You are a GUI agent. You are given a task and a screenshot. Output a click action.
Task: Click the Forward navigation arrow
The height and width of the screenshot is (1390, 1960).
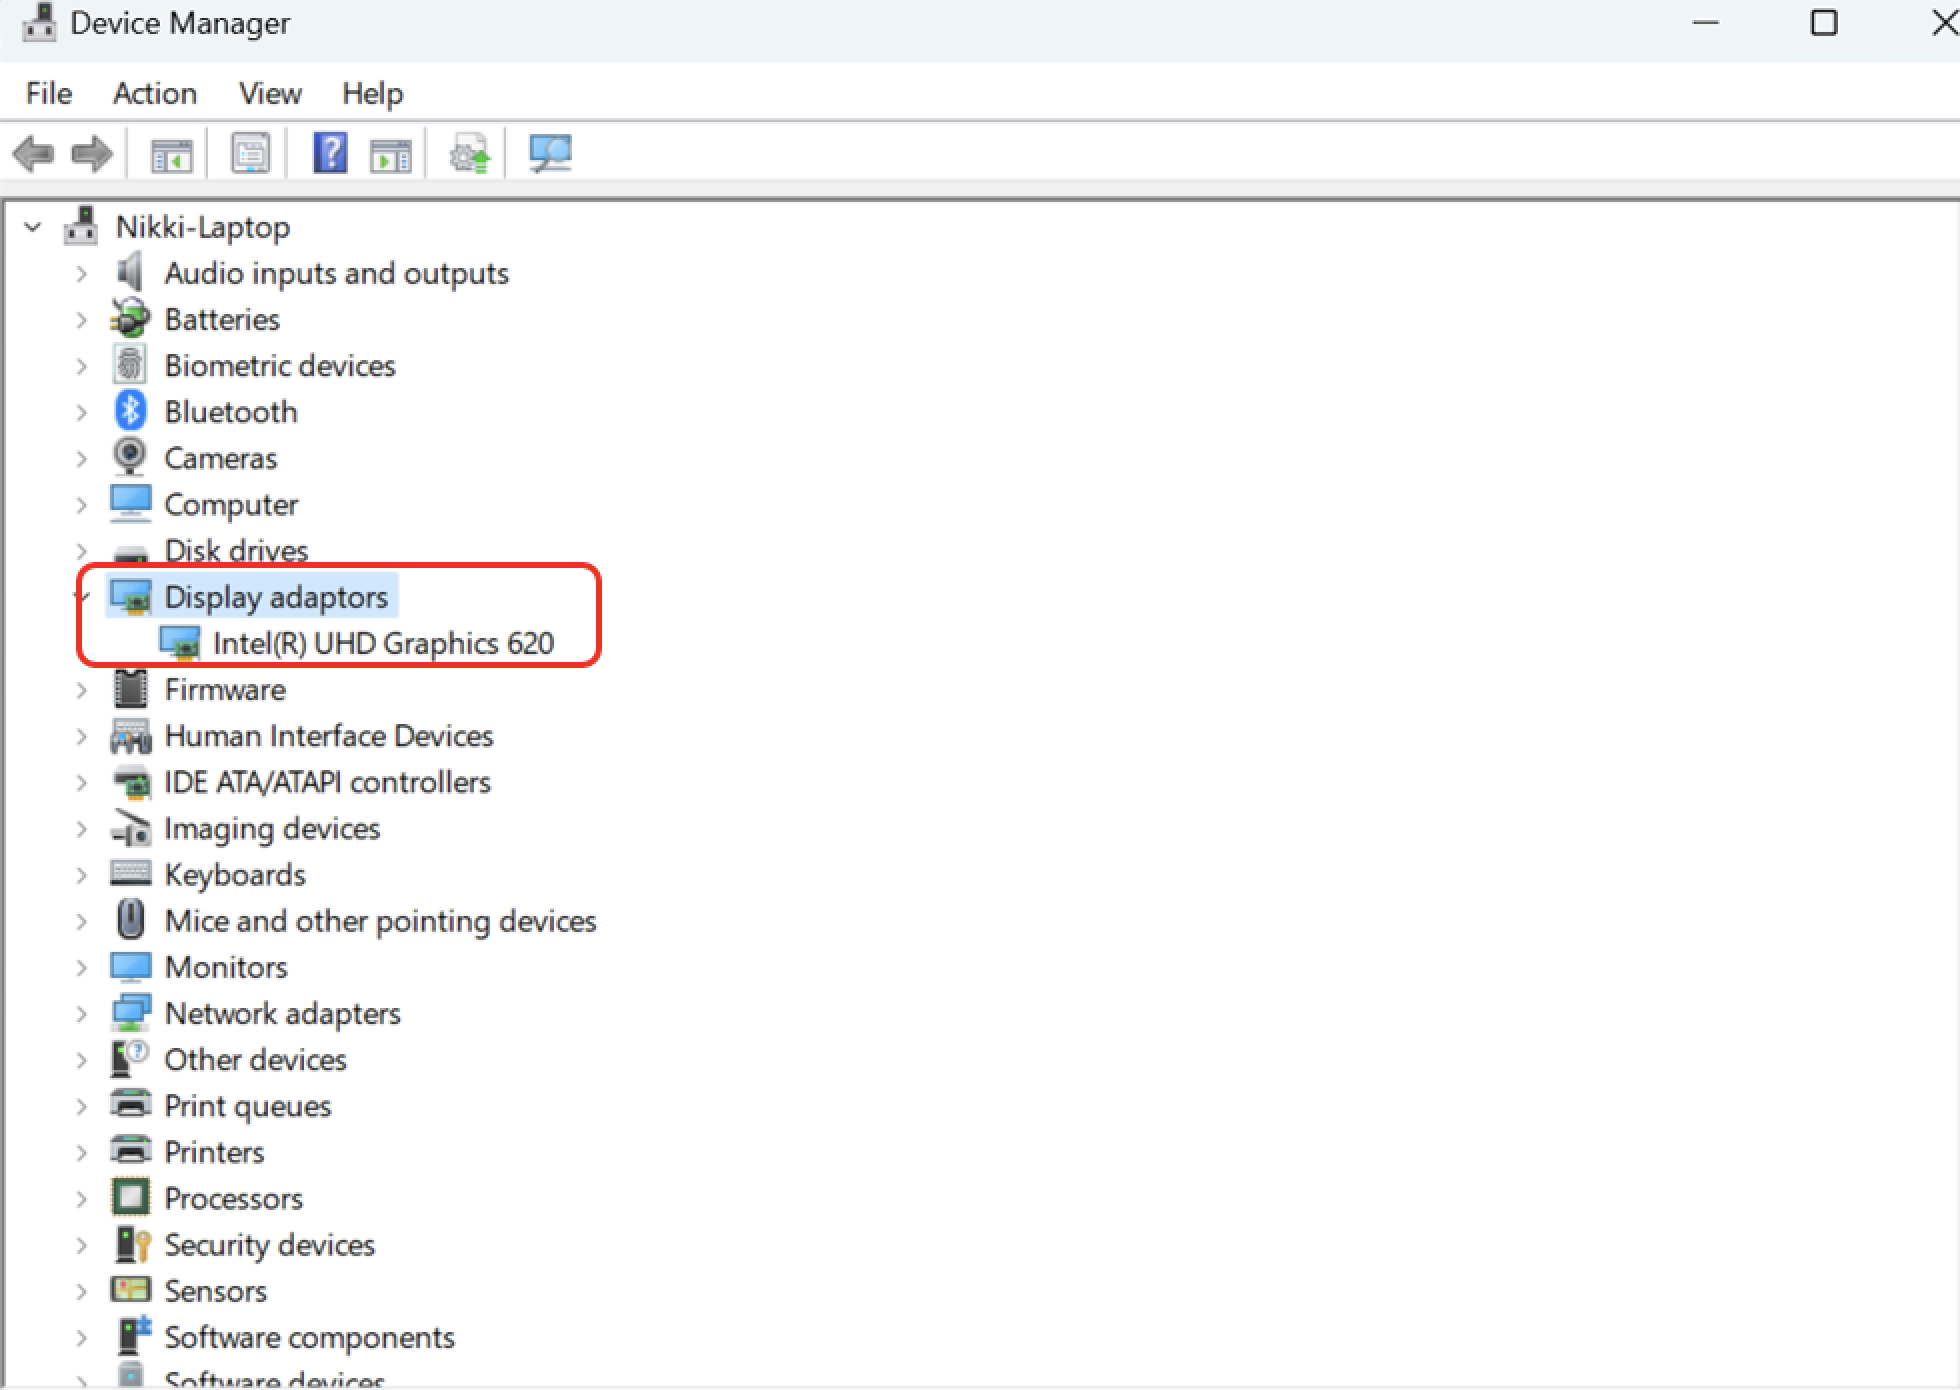92,153
